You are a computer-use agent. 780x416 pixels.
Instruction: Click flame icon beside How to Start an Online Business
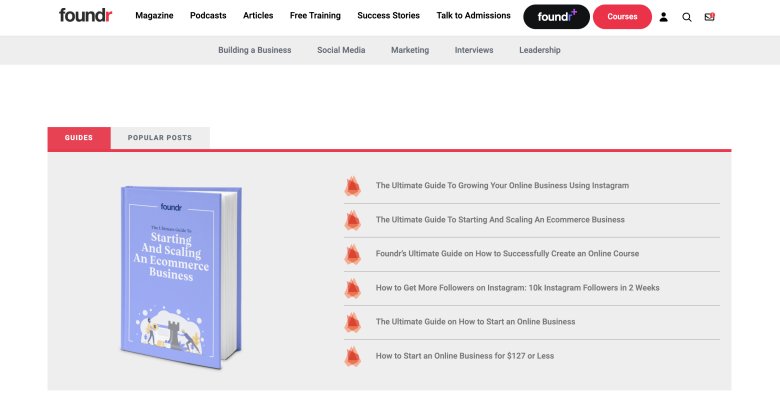(x=353, y=322)
